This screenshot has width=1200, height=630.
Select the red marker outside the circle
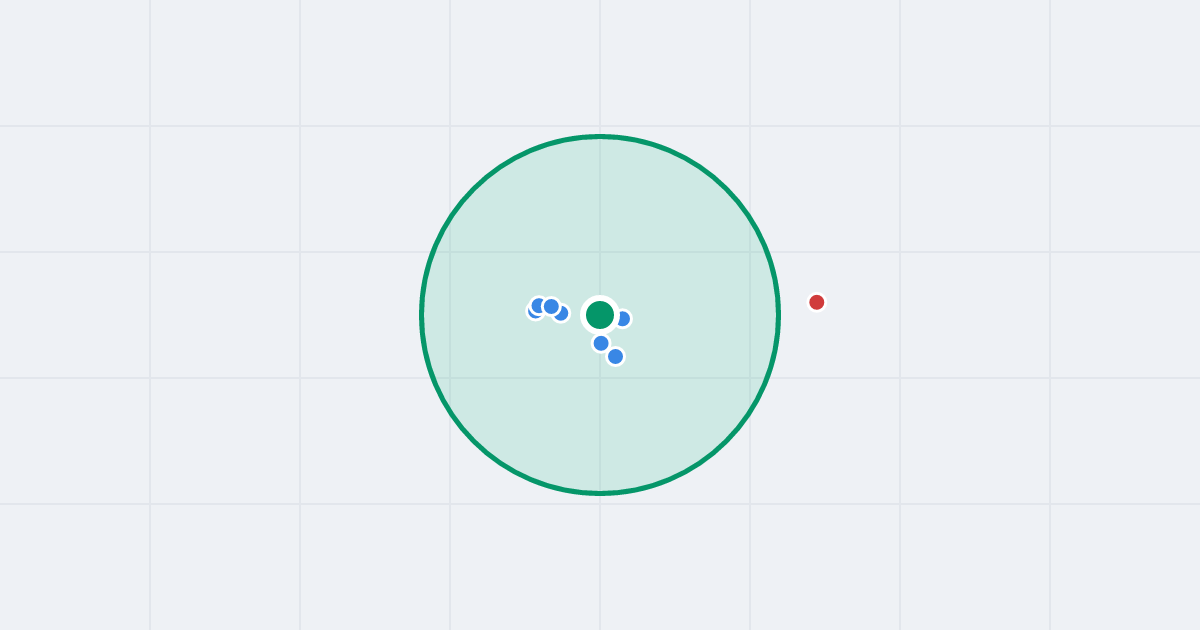[x=817, y=302]
